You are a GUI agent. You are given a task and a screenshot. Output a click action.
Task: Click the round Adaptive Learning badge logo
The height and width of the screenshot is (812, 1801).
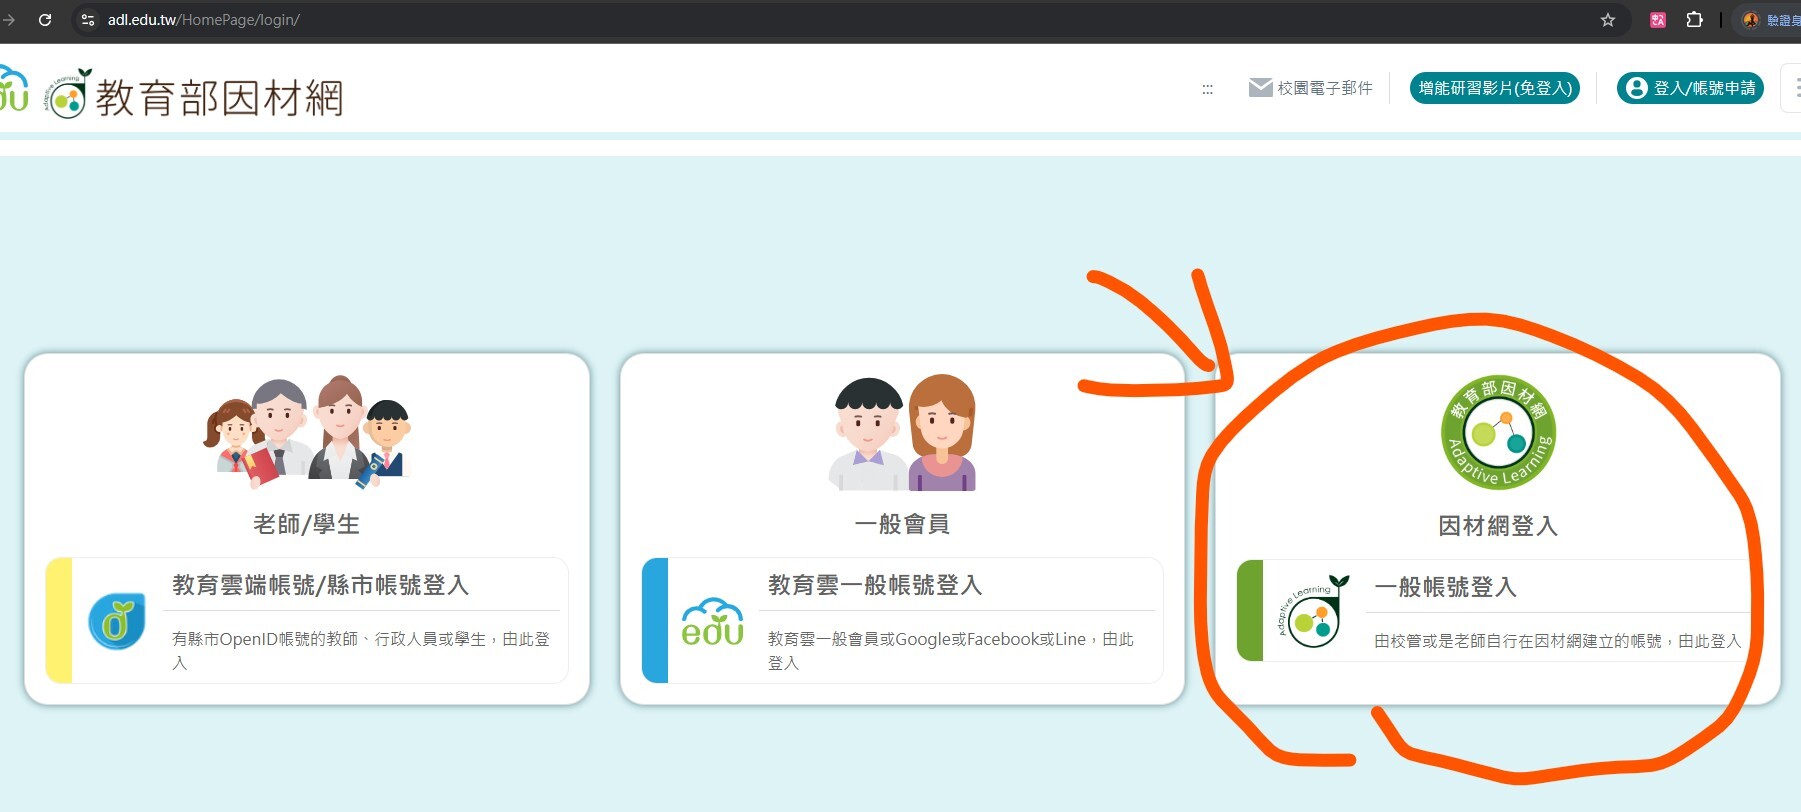click(1498, 432)
